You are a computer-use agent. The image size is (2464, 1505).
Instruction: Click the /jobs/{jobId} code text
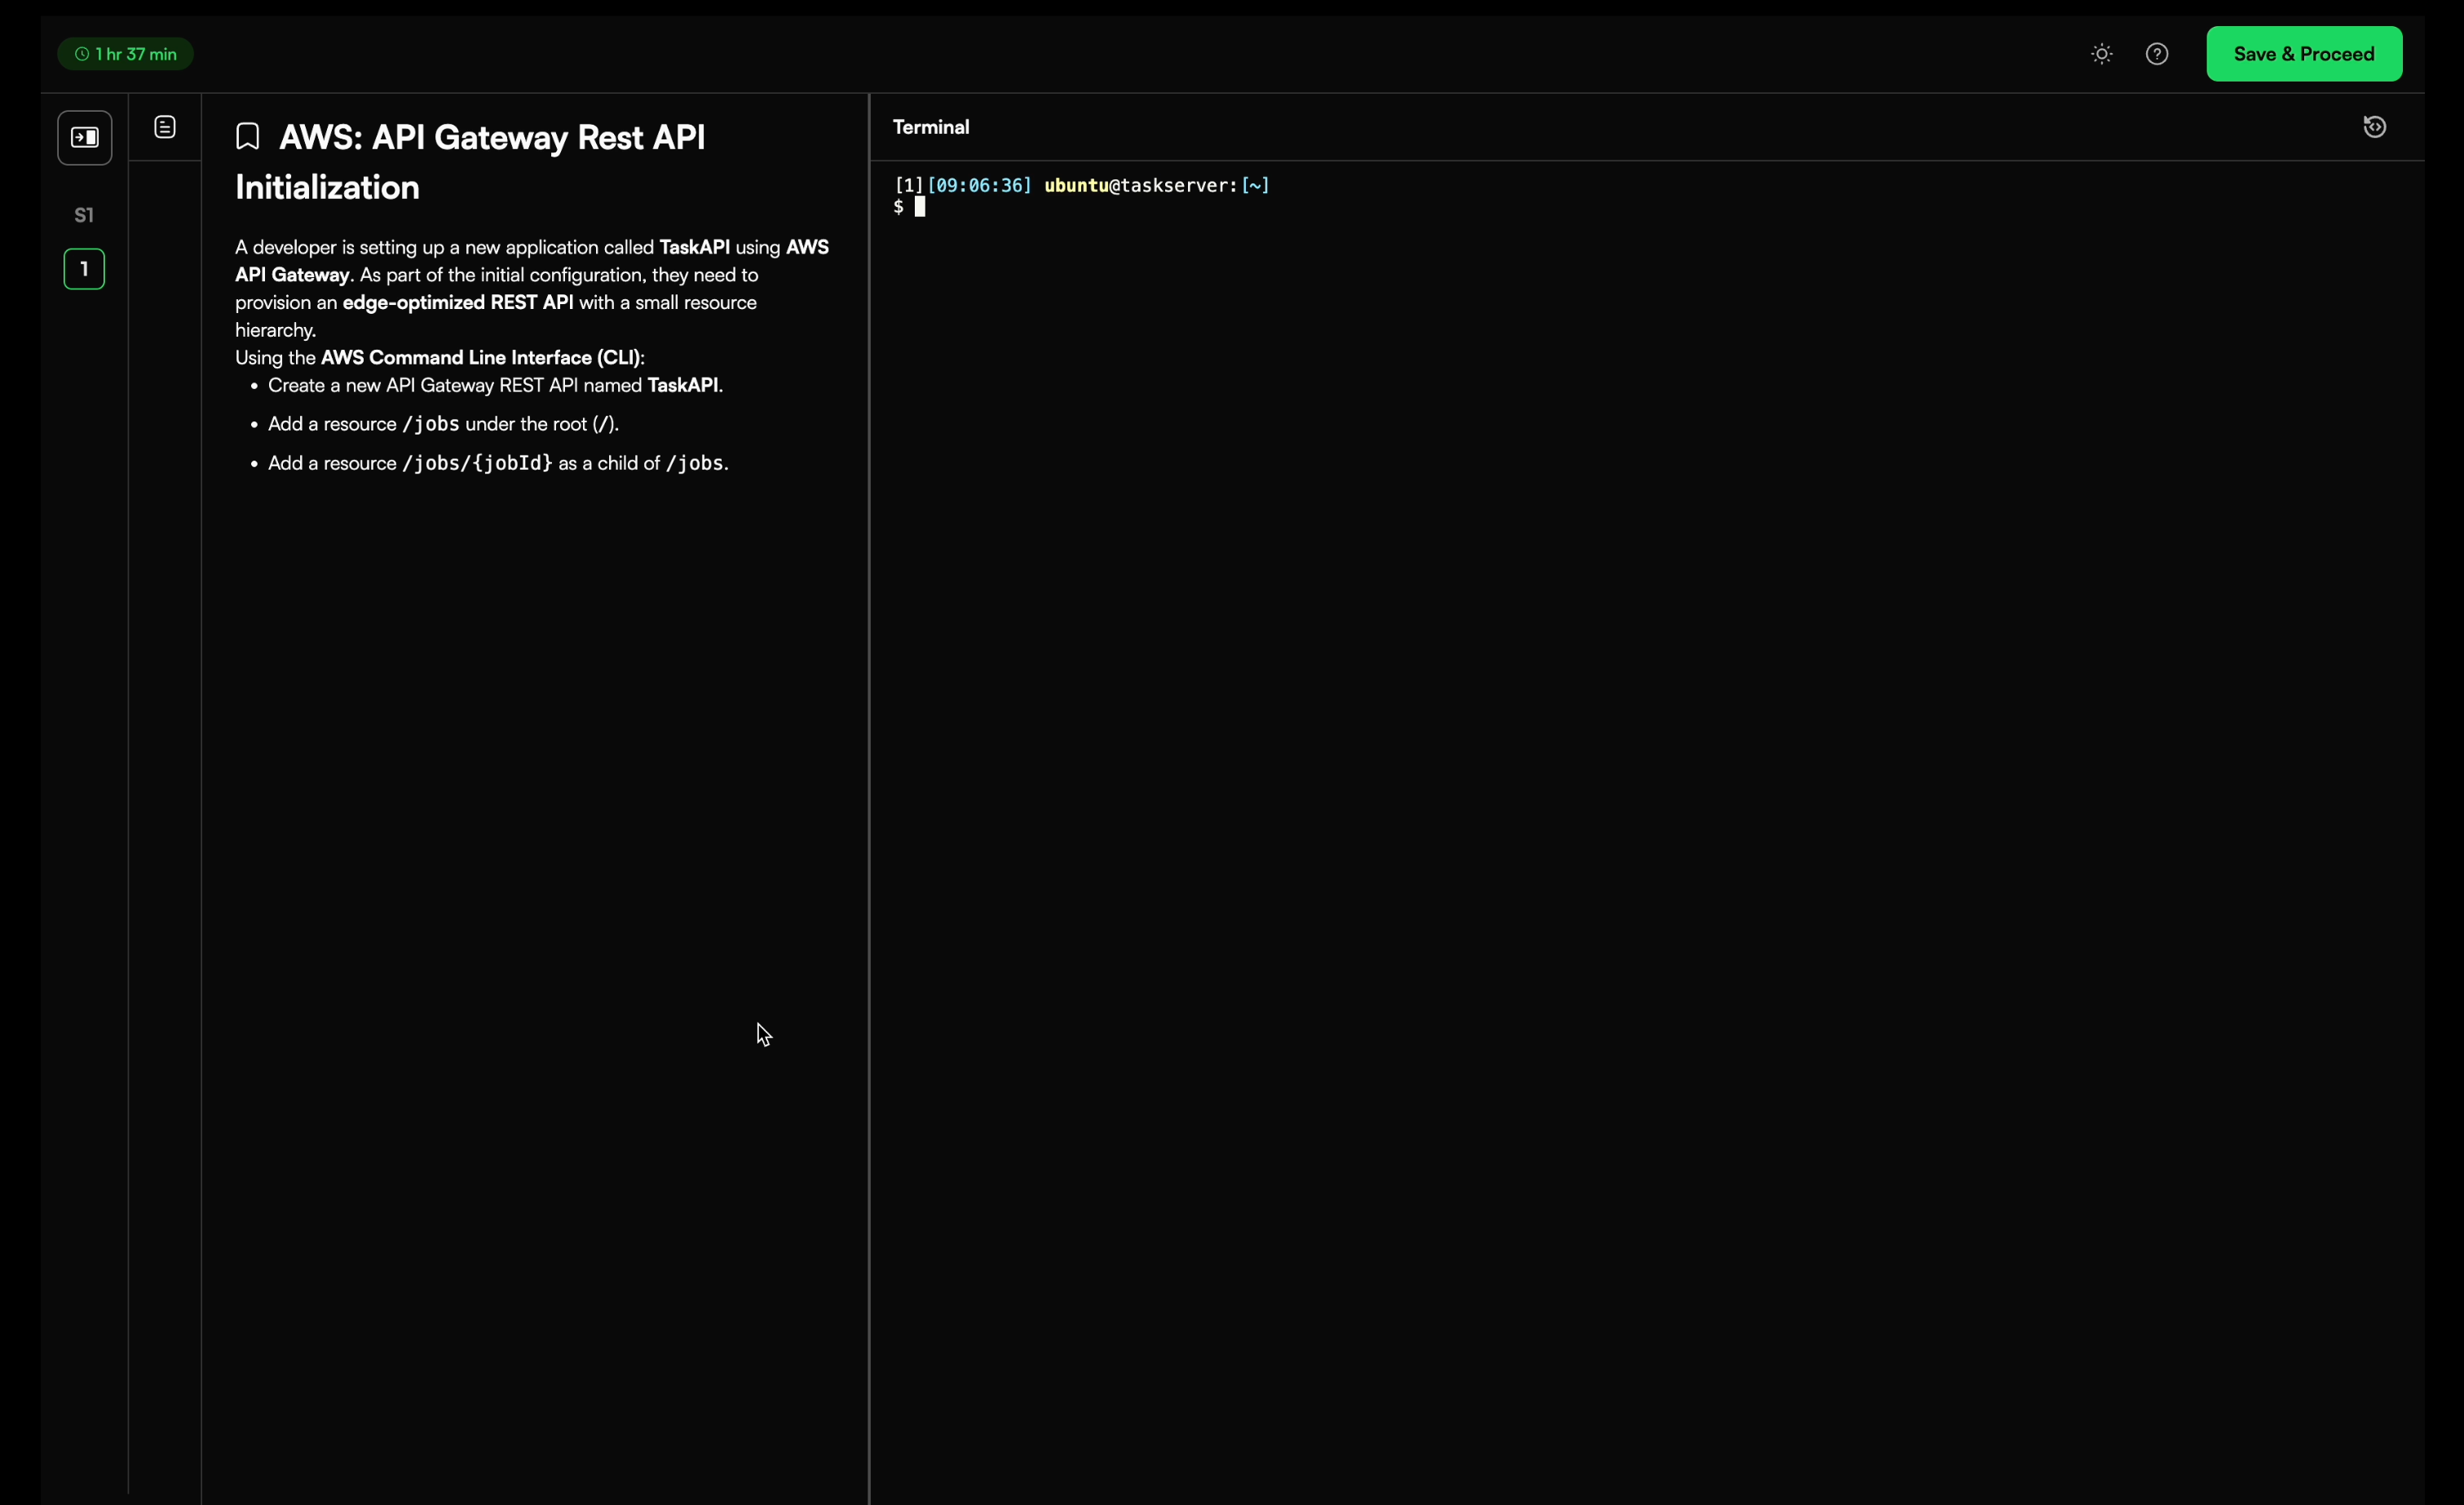click(476, 463)
